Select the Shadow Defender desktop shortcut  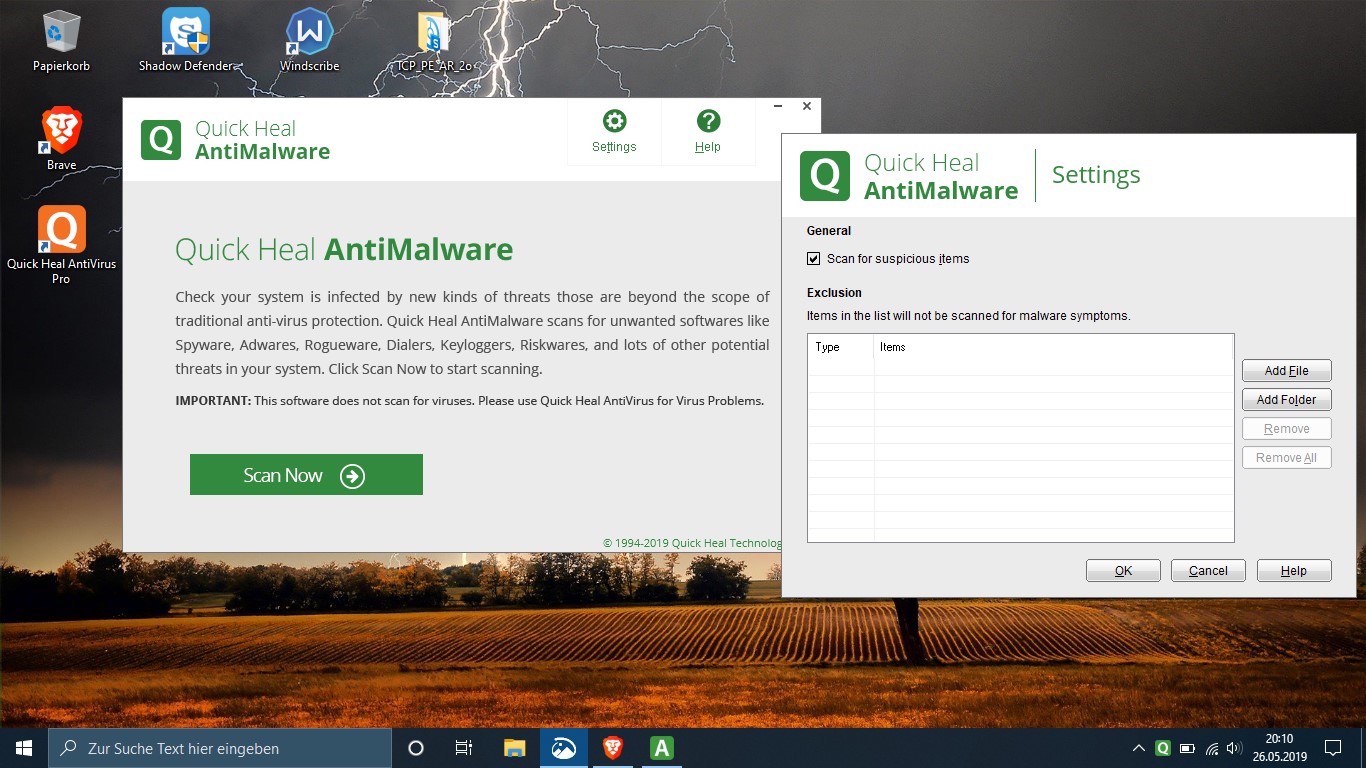click(186, 42)
